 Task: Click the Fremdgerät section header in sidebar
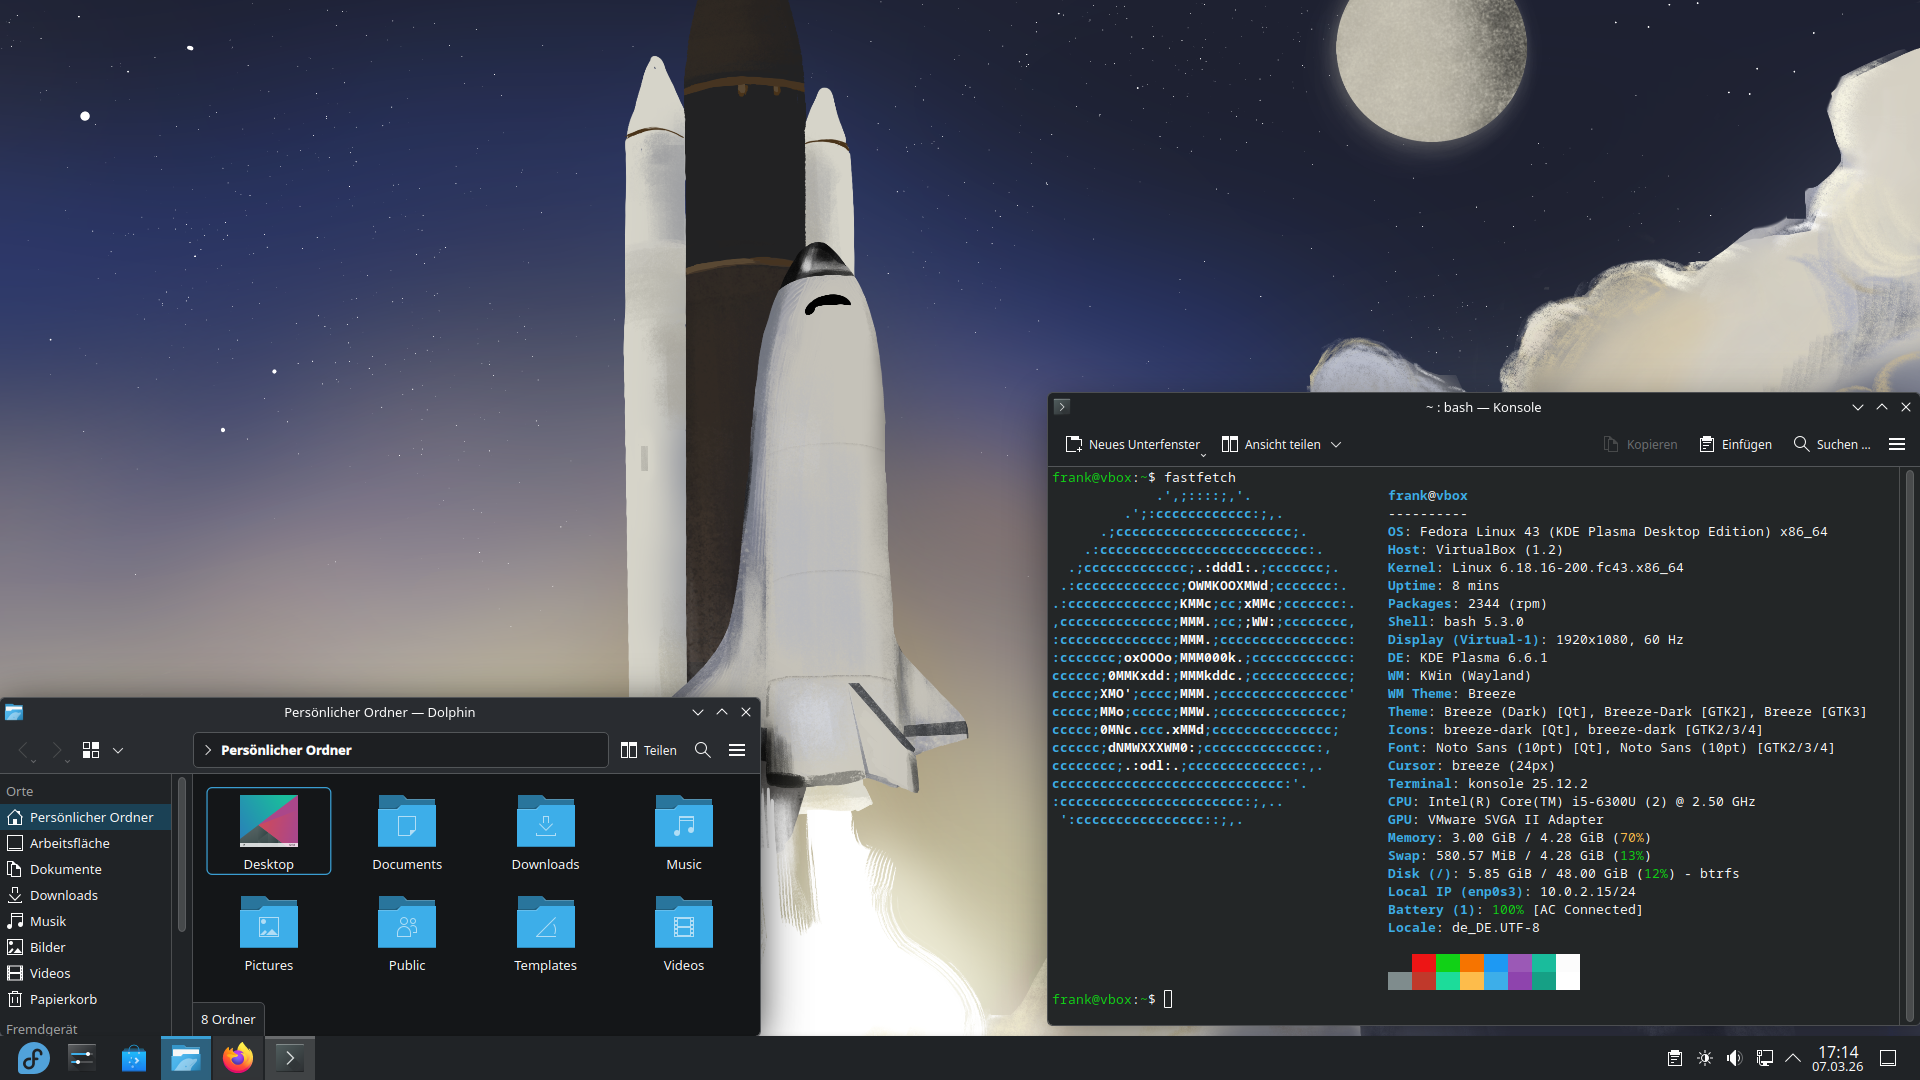coord(41,1029)
